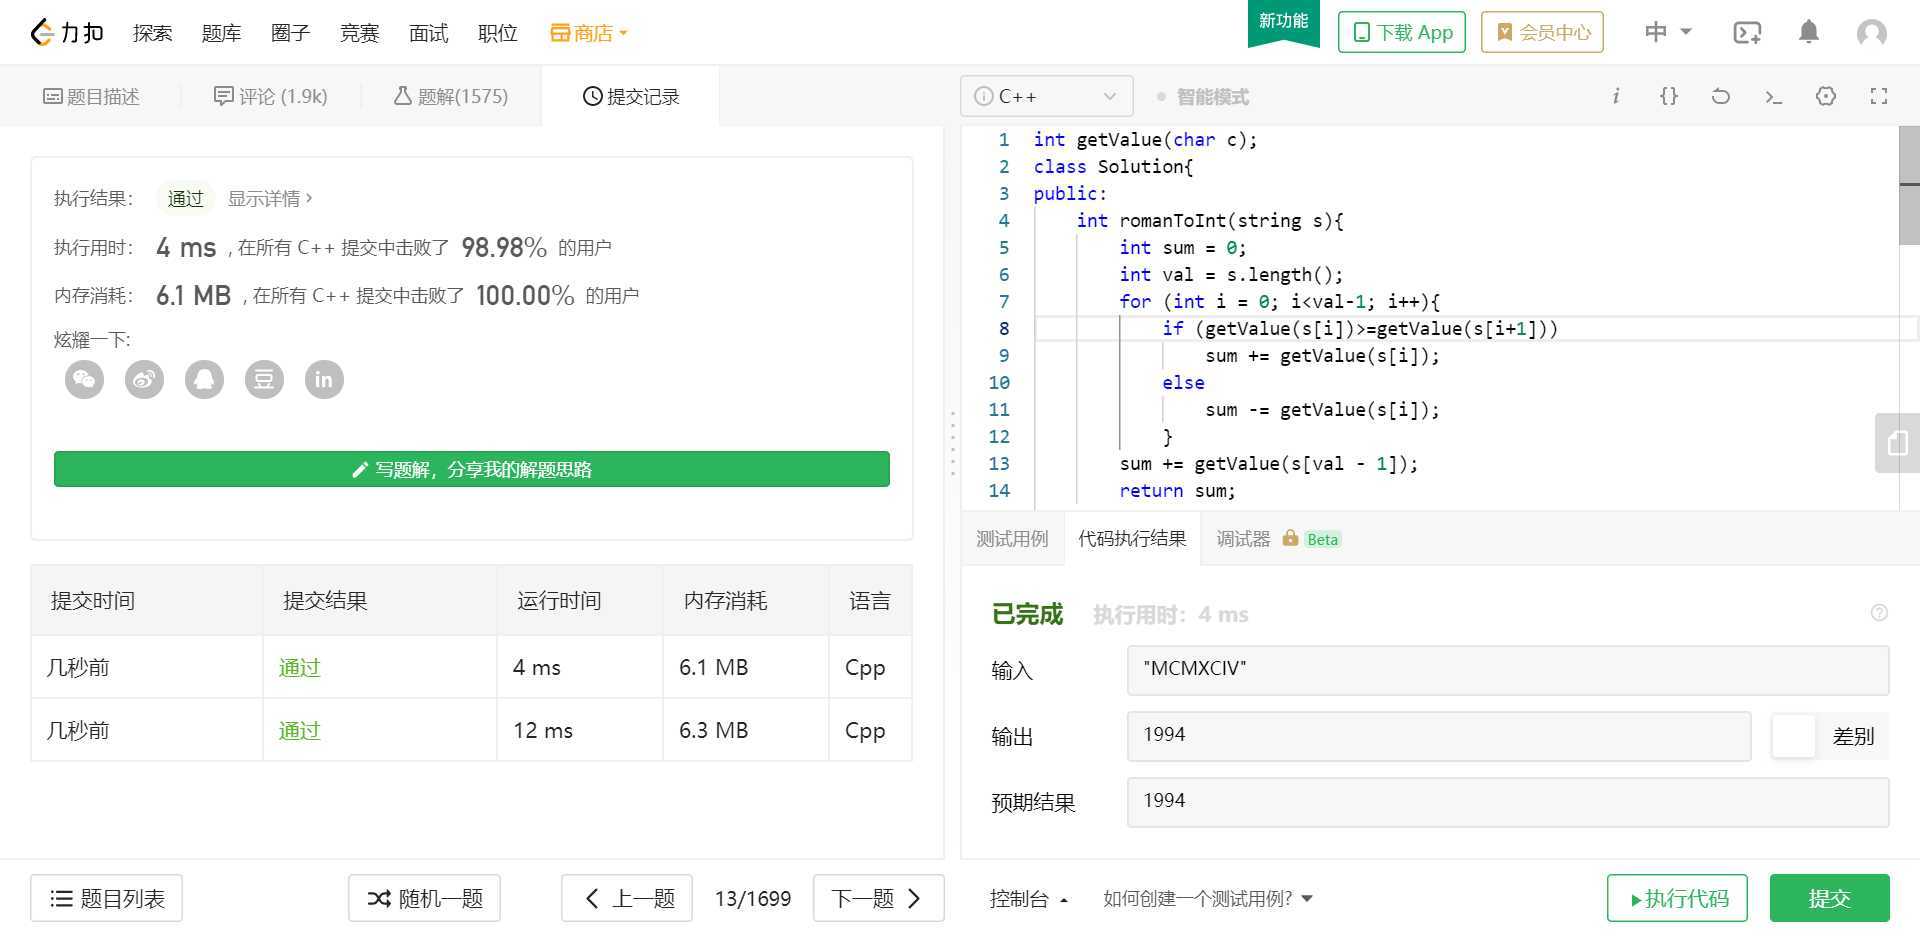Viewport: 1920px width, 937px height.
Task: Open 题库 in top navigation
Action: 221,33
